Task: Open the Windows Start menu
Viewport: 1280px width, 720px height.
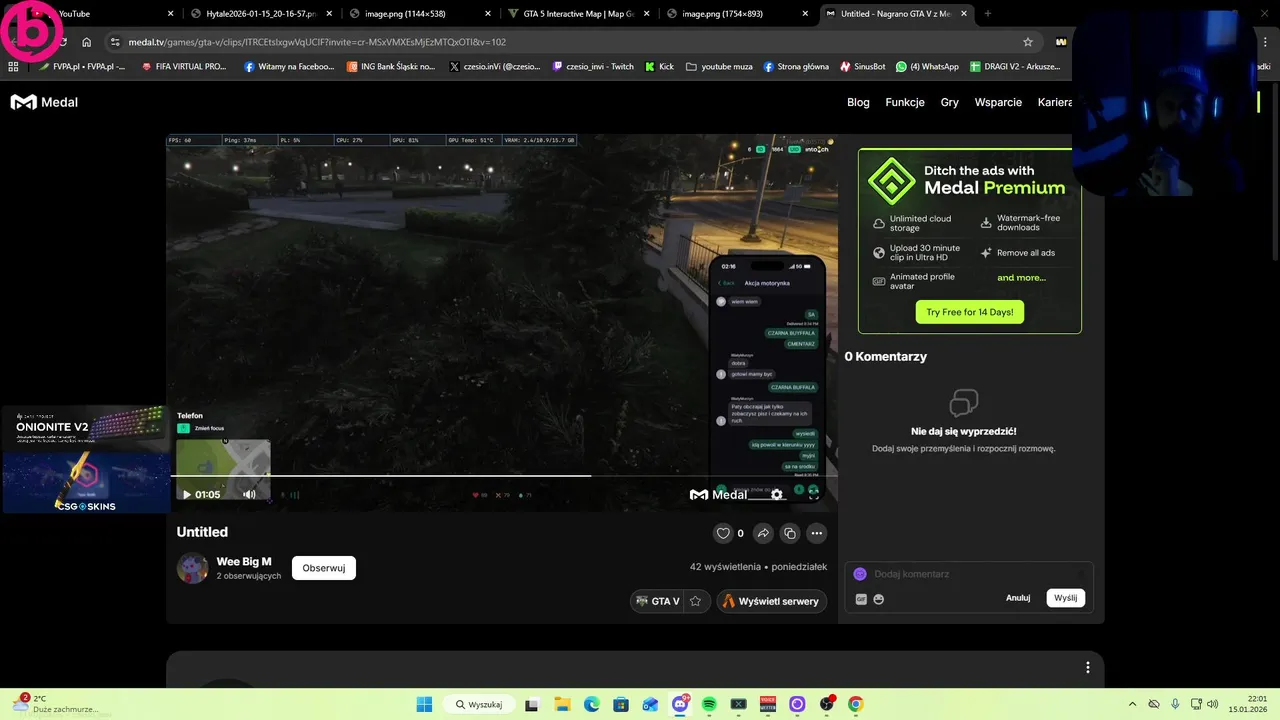Action: pos(424,704)
